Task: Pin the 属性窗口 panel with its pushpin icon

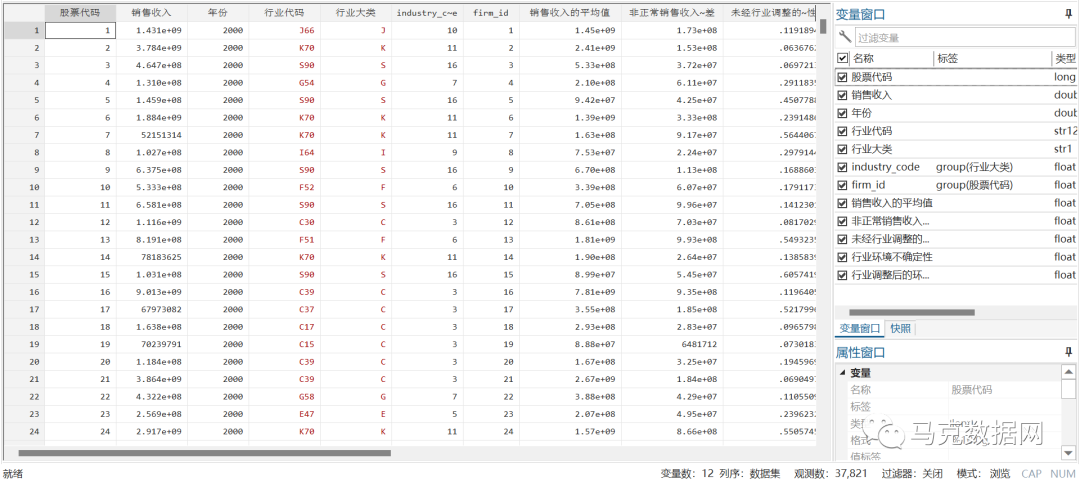Action: coord(1068,352)
